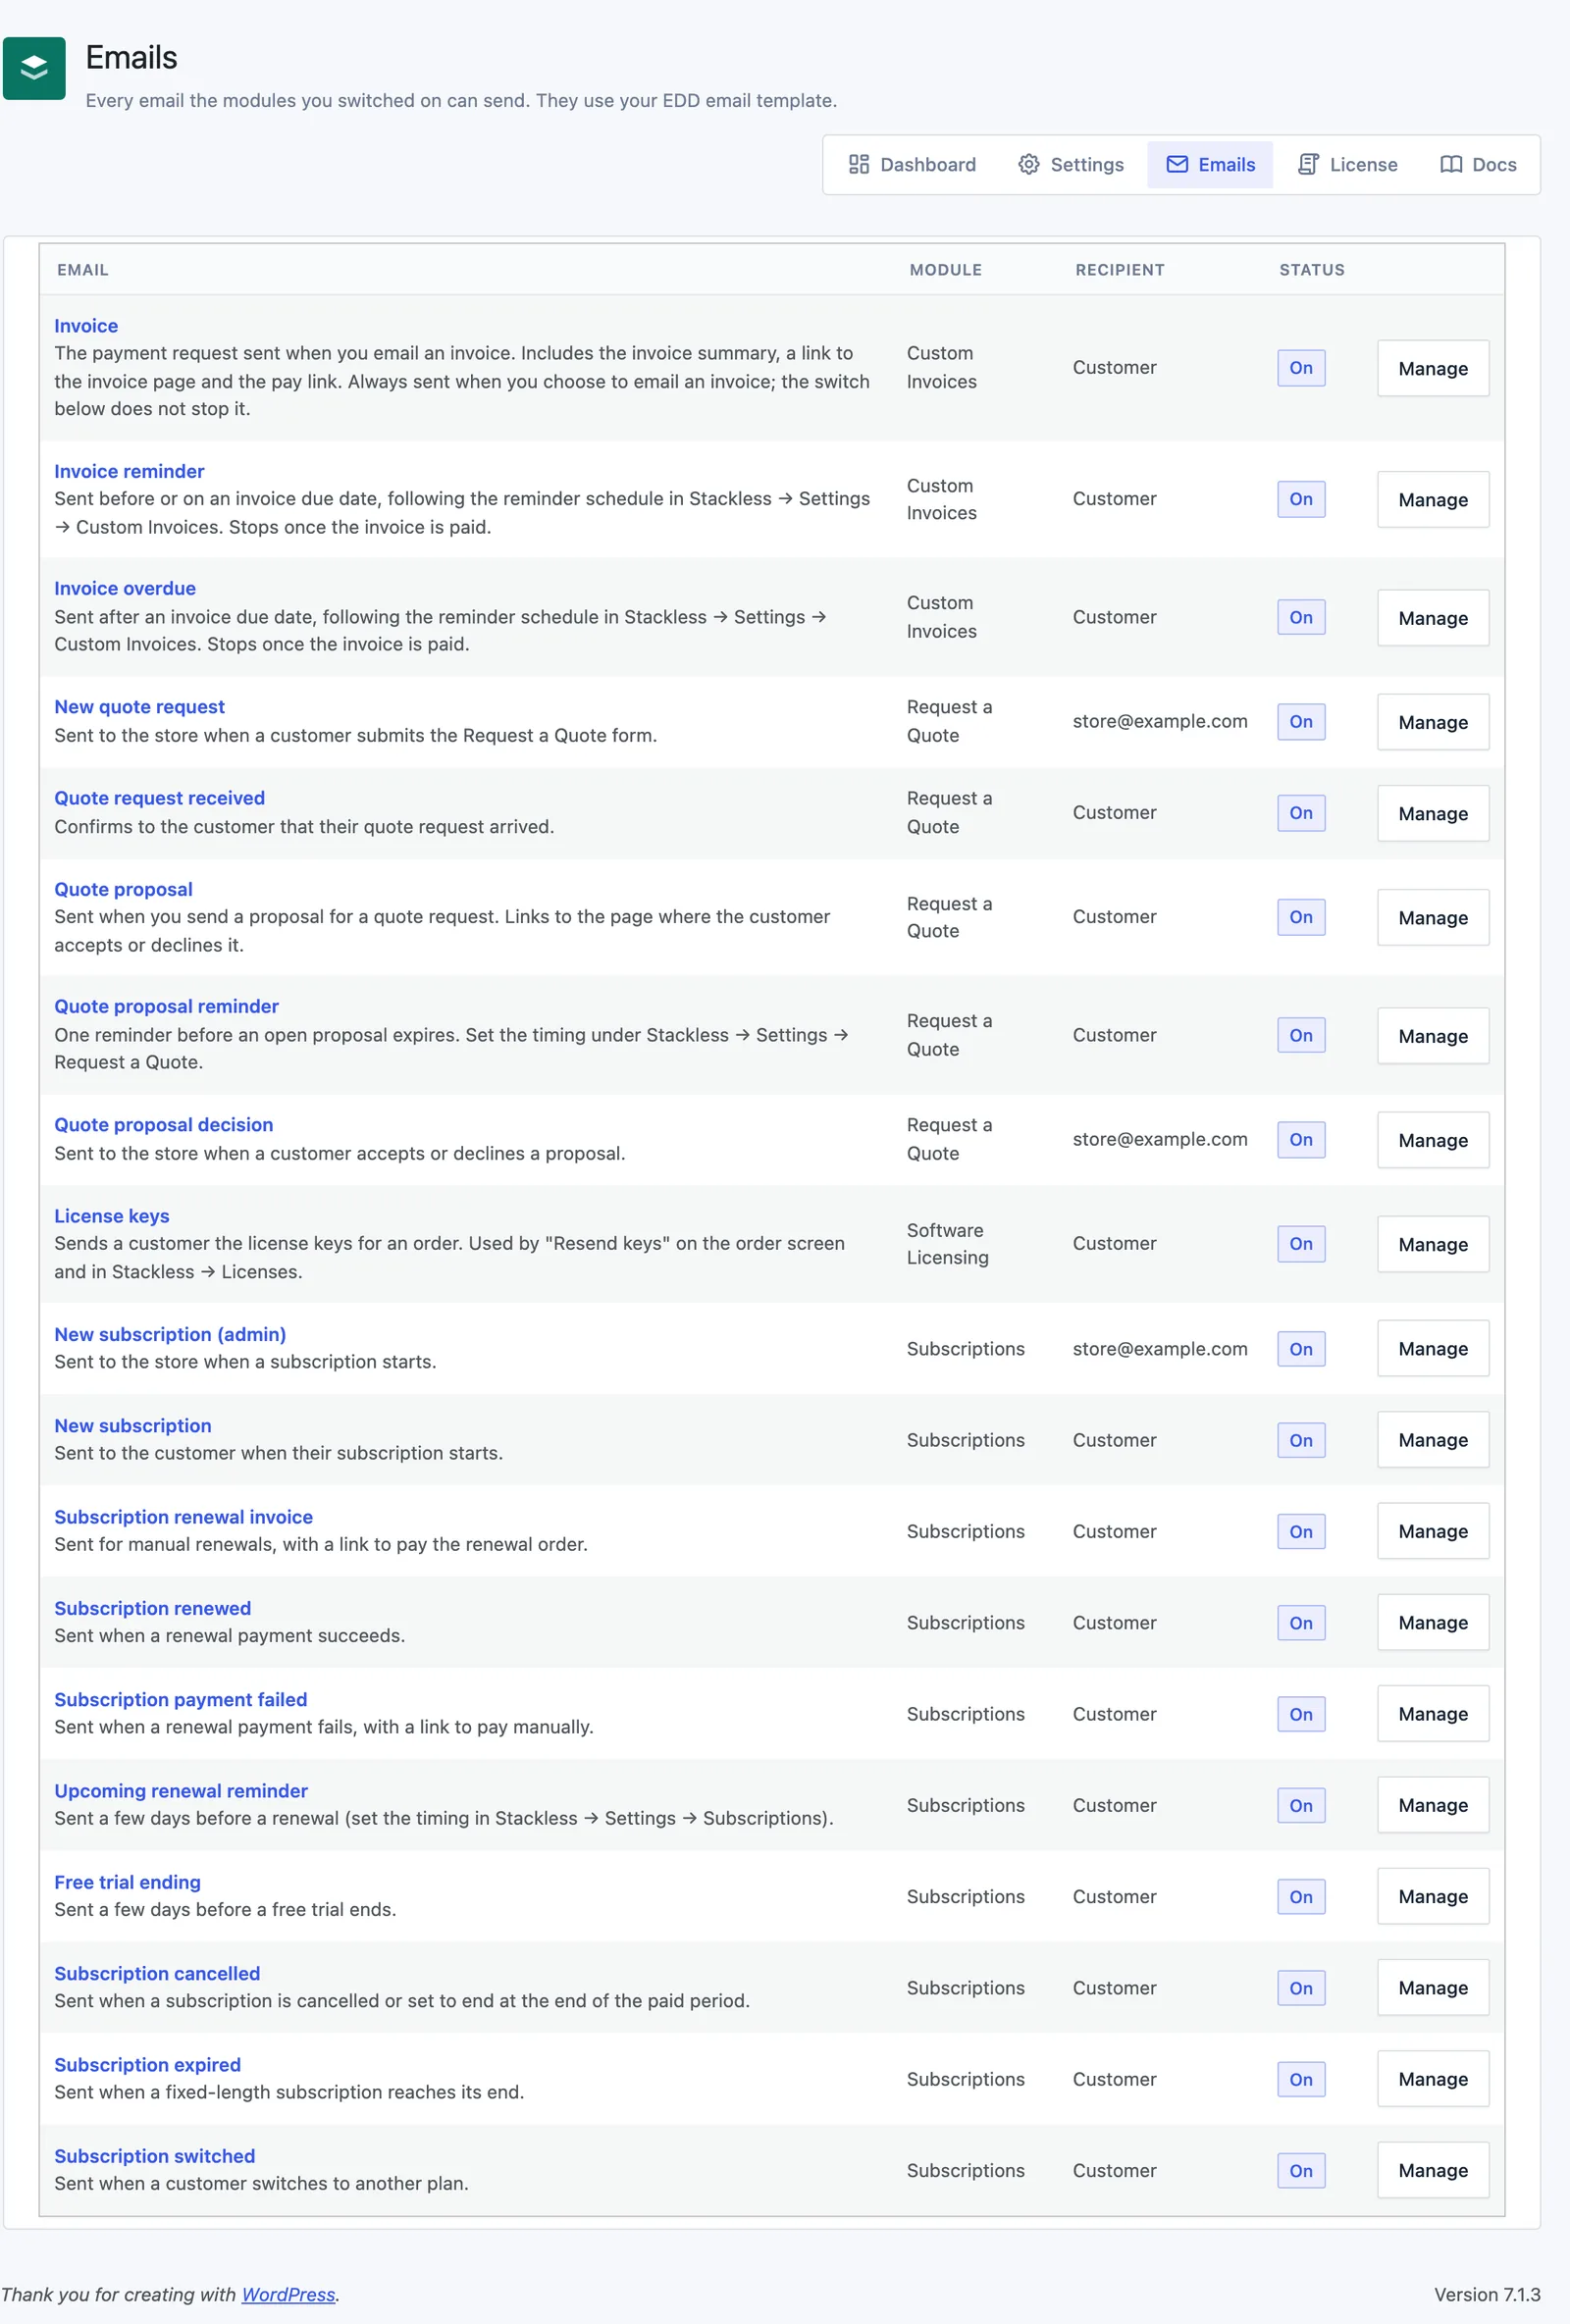The width and height of the screenshot is (1570, 2324).
Task: Click the STATUS column header
Action: [x=1312, y=270]
